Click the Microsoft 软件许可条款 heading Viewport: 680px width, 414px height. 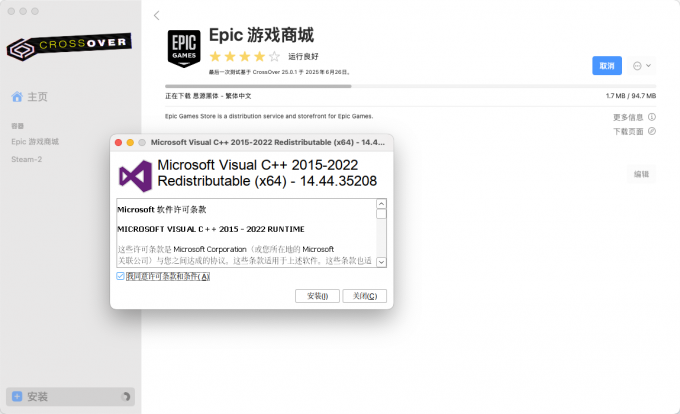coord(162,209)
